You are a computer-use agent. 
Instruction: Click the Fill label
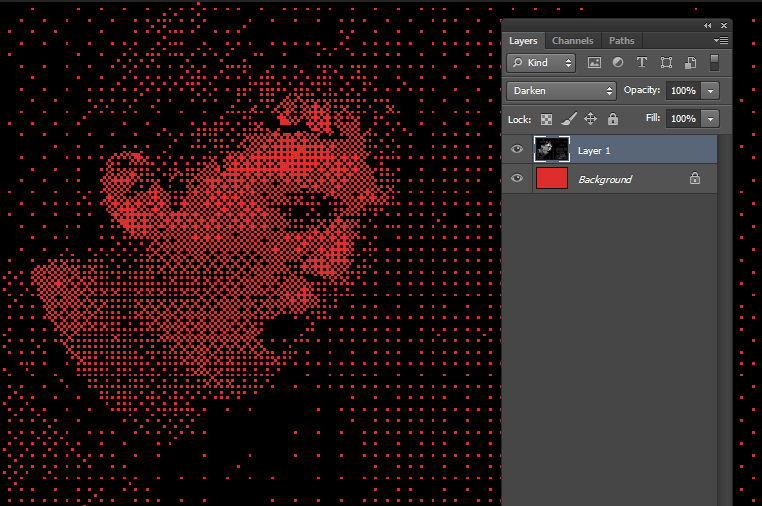653,118
